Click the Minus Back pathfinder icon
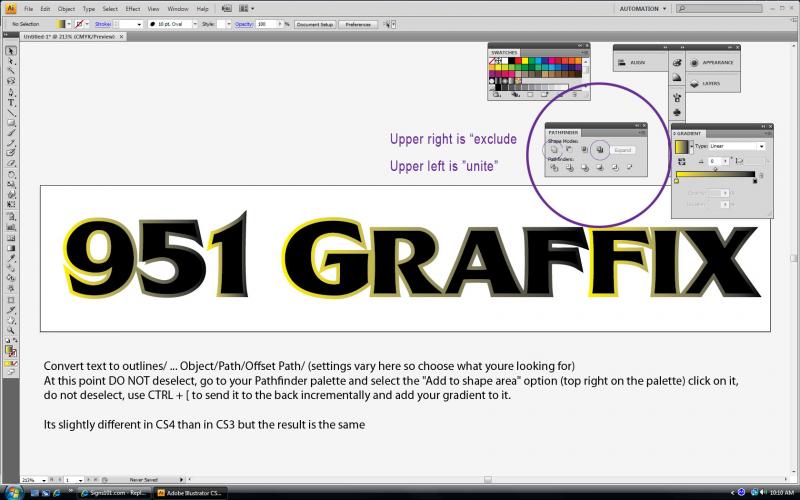Viewport: 800px width, 500px height. [630, 167]
